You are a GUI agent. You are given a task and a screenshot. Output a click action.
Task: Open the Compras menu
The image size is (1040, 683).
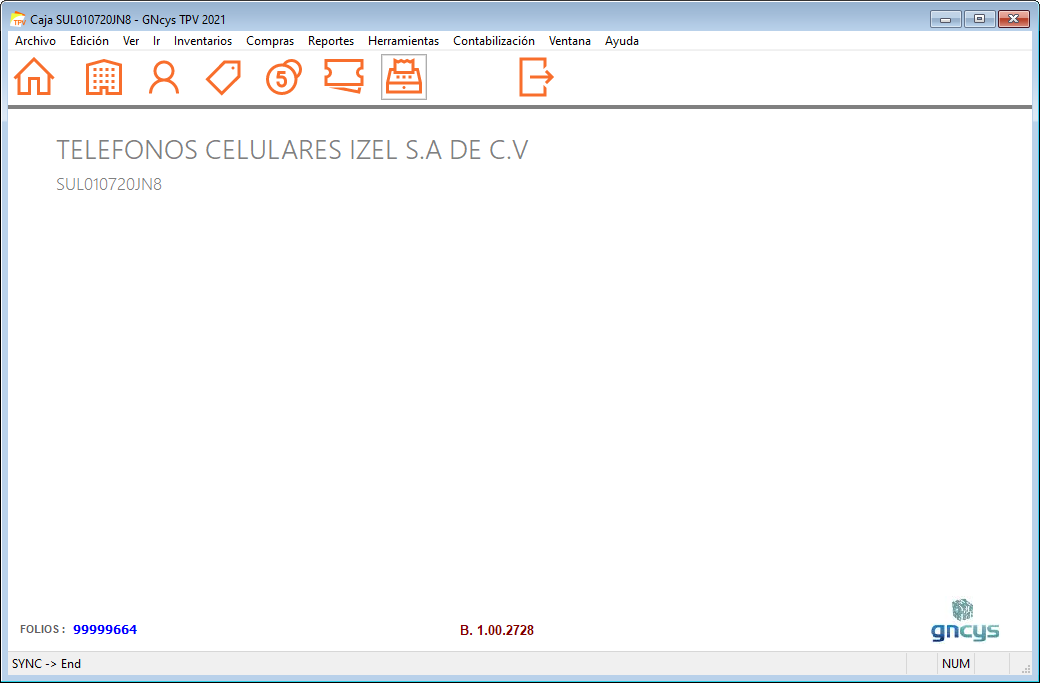pos(270,40)
